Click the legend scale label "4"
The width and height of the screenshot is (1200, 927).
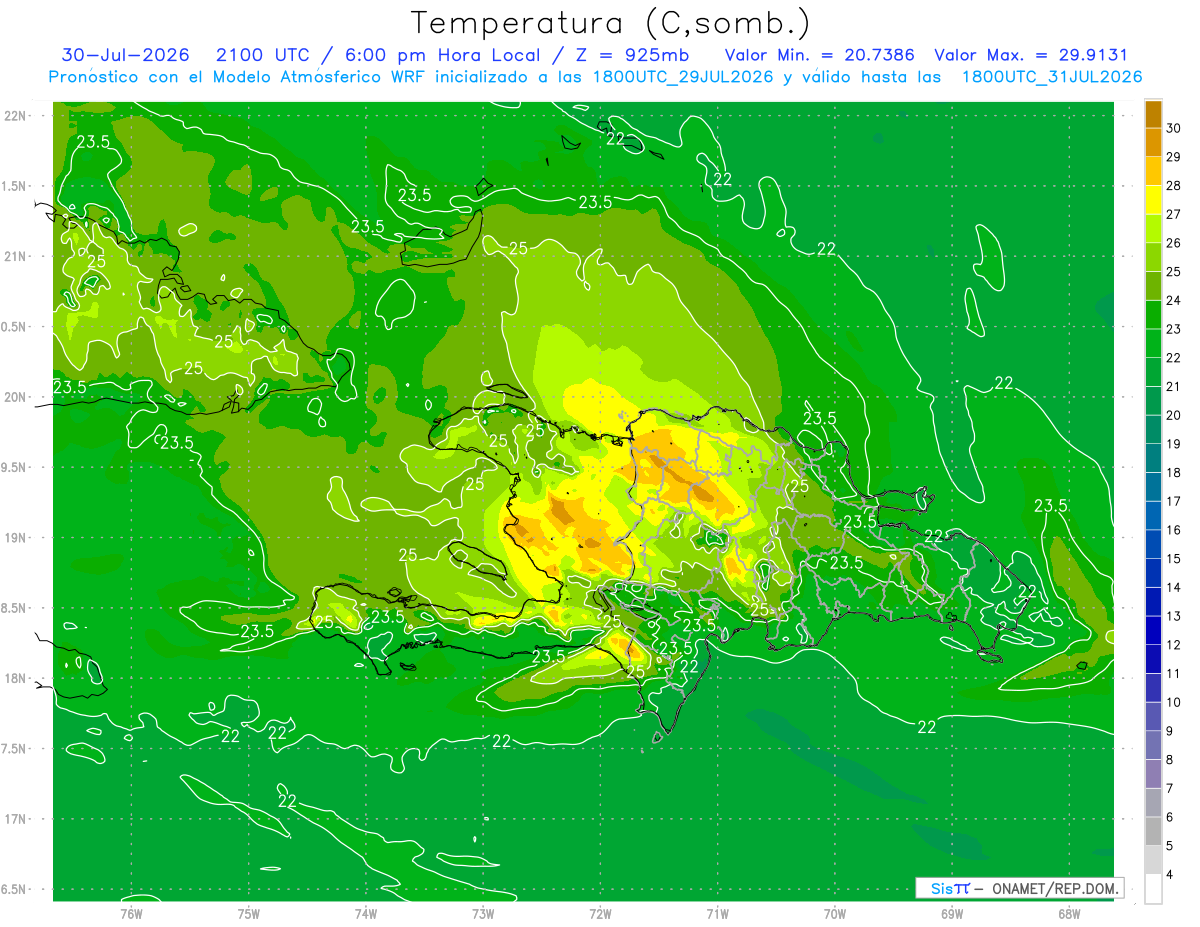(1171, 875)
